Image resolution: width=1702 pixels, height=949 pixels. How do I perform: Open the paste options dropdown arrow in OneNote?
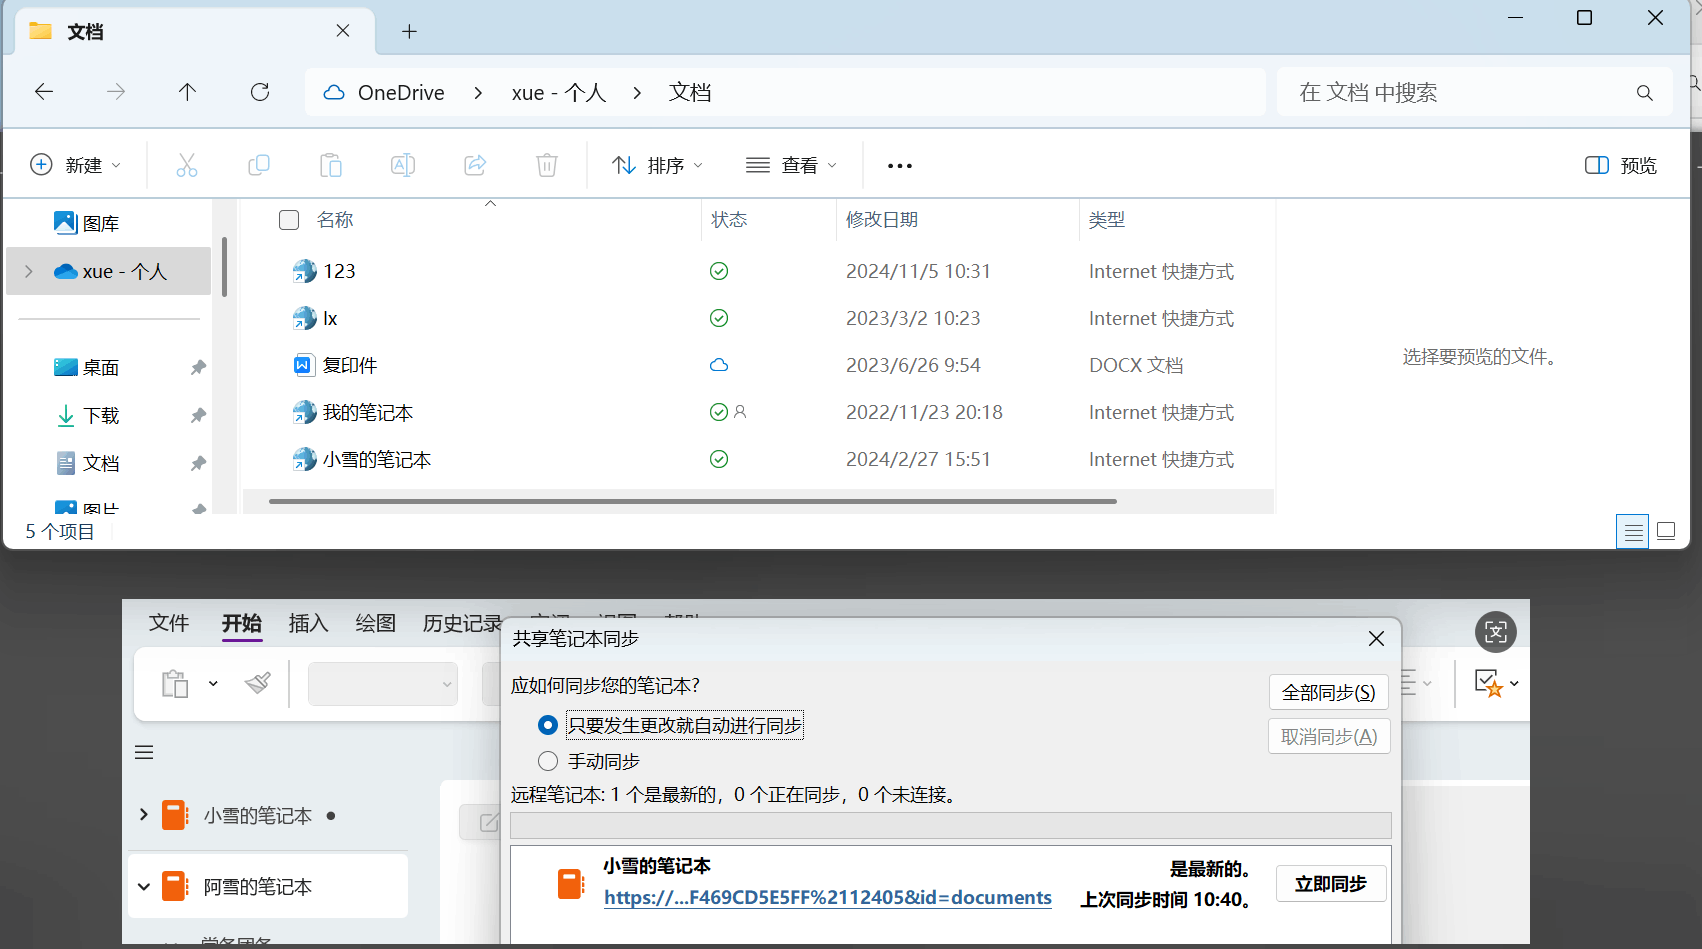(x=213, y=684)
